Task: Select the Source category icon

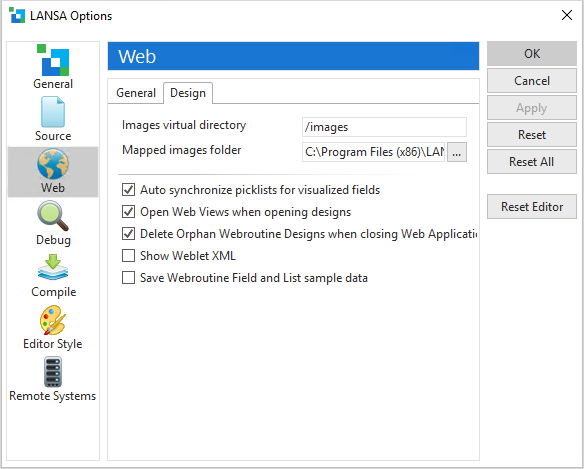Action: point(53,112)
